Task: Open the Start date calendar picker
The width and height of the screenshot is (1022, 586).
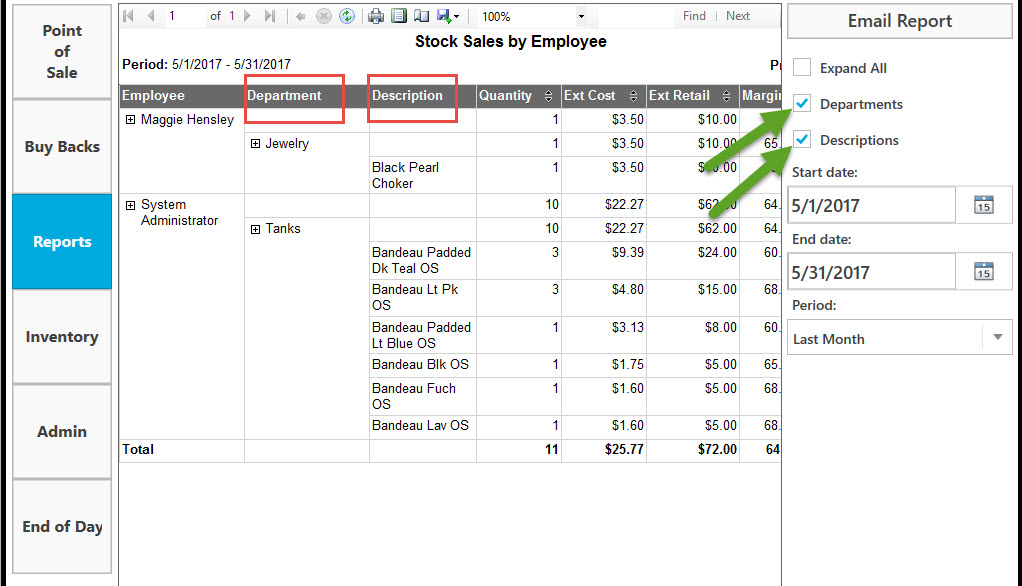Action: pos(984,205)
